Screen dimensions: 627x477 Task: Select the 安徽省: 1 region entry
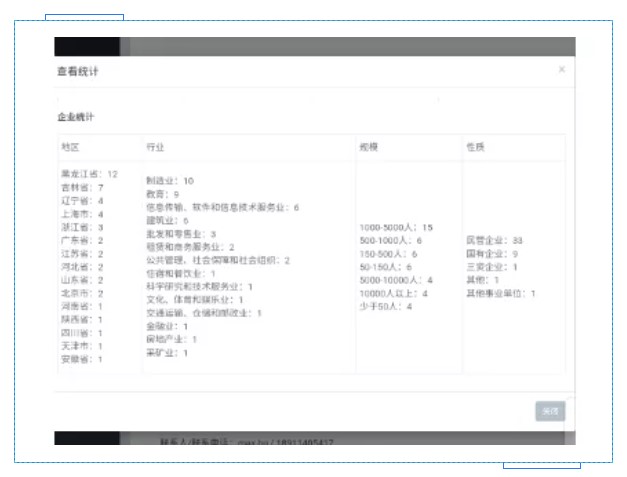pos(81,359)
